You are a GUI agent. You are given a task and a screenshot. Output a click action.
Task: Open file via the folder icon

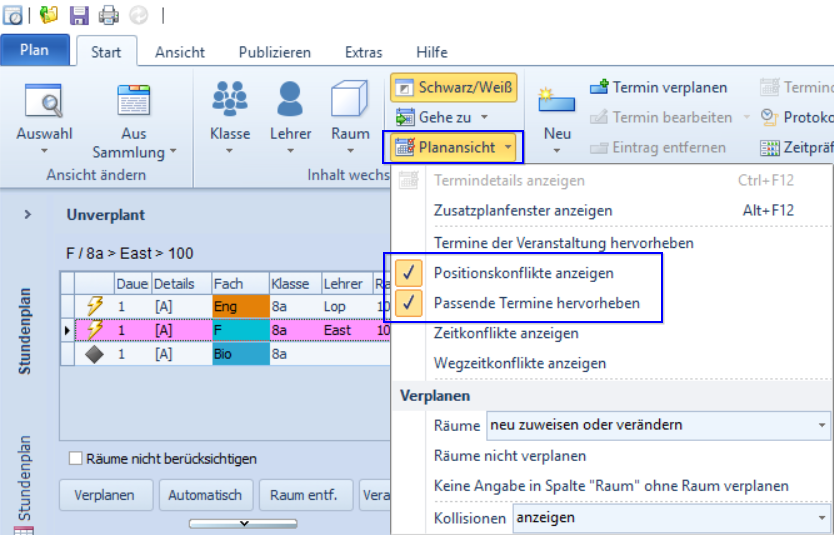(x=48, y=15)
